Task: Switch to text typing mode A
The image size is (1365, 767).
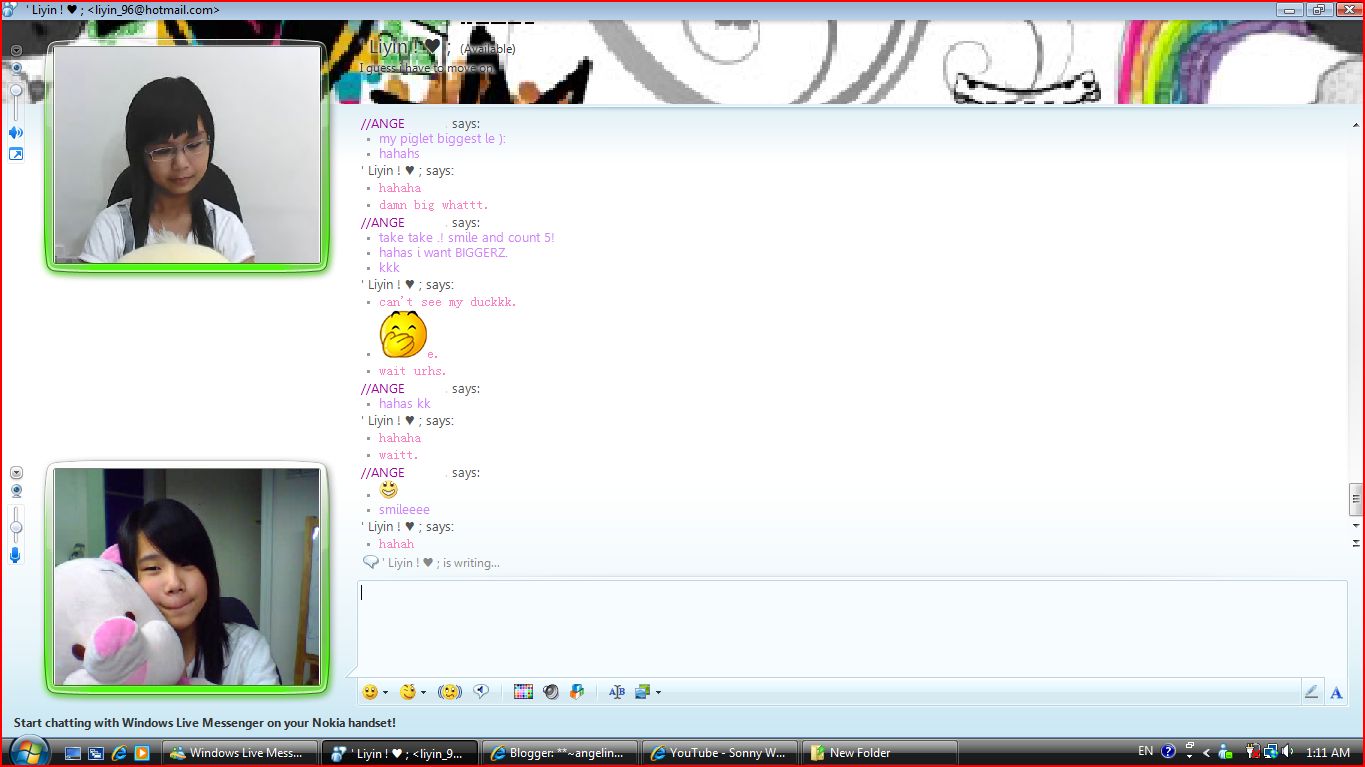Action: (1336, 691)
